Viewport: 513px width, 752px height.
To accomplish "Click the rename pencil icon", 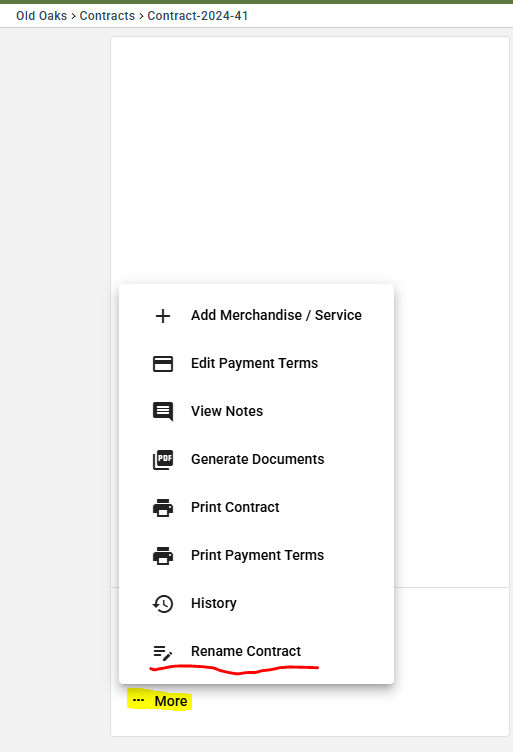I will tap(163, 652).
